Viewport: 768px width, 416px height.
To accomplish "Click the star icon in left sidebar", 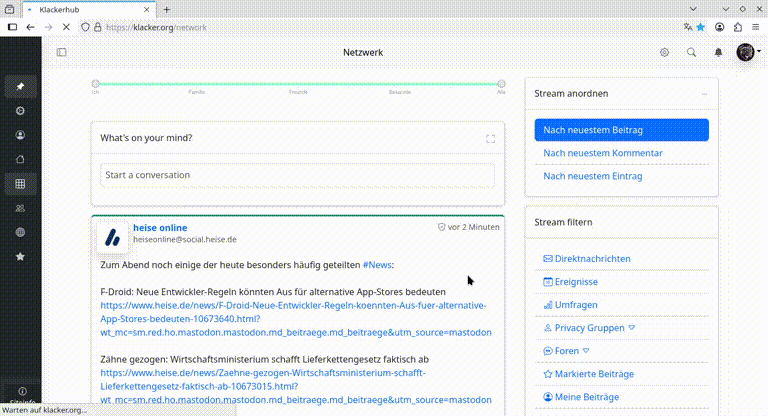I will tap(20, 256).
